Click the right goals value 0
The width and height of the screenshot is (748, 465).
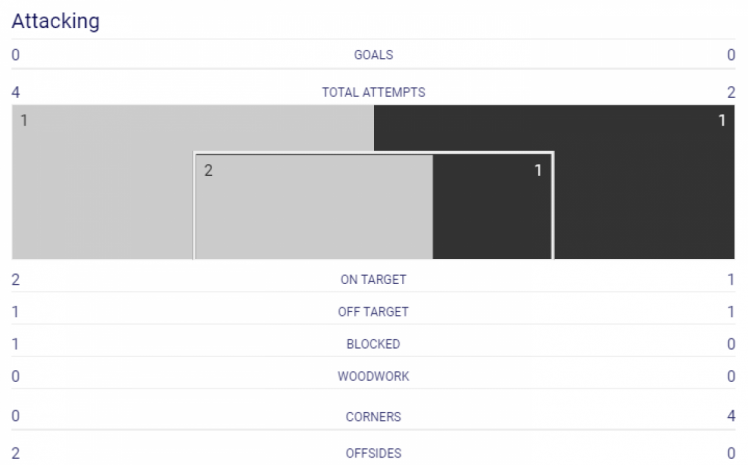pyautogui.click(x=731, y=55)
